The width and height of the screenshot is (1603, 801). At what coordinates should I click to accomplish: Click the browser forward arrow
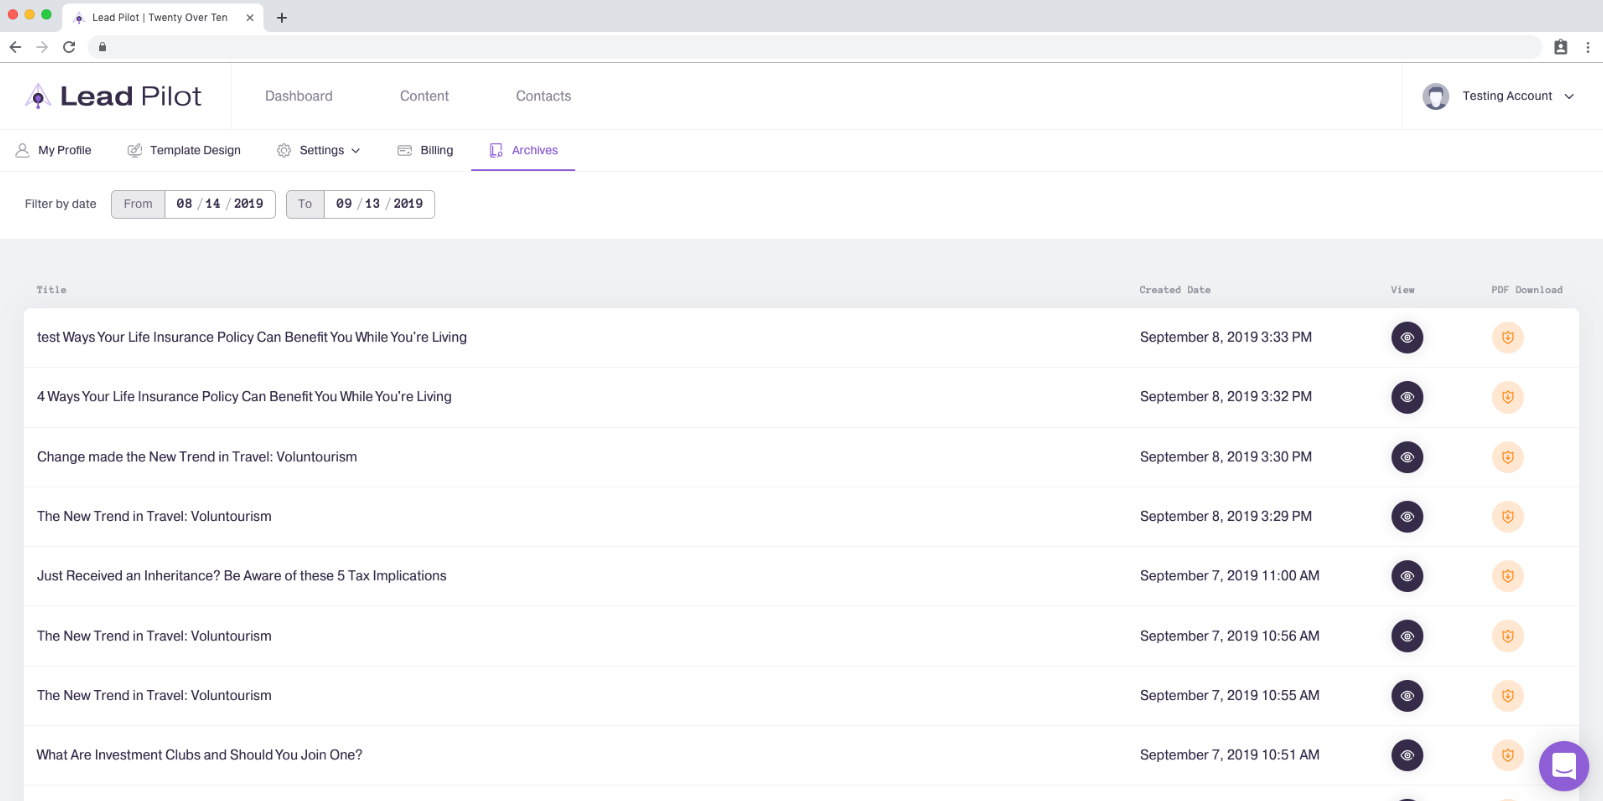coord(42,47)
